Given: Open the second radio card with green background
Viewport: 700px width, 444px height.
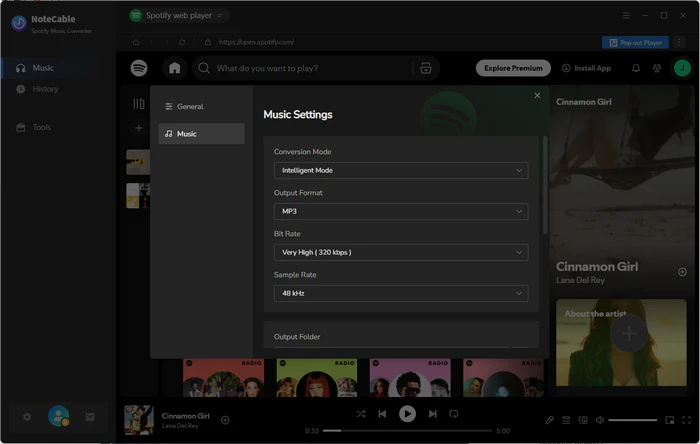Looking at the screenshot, I should coord(317,378).
